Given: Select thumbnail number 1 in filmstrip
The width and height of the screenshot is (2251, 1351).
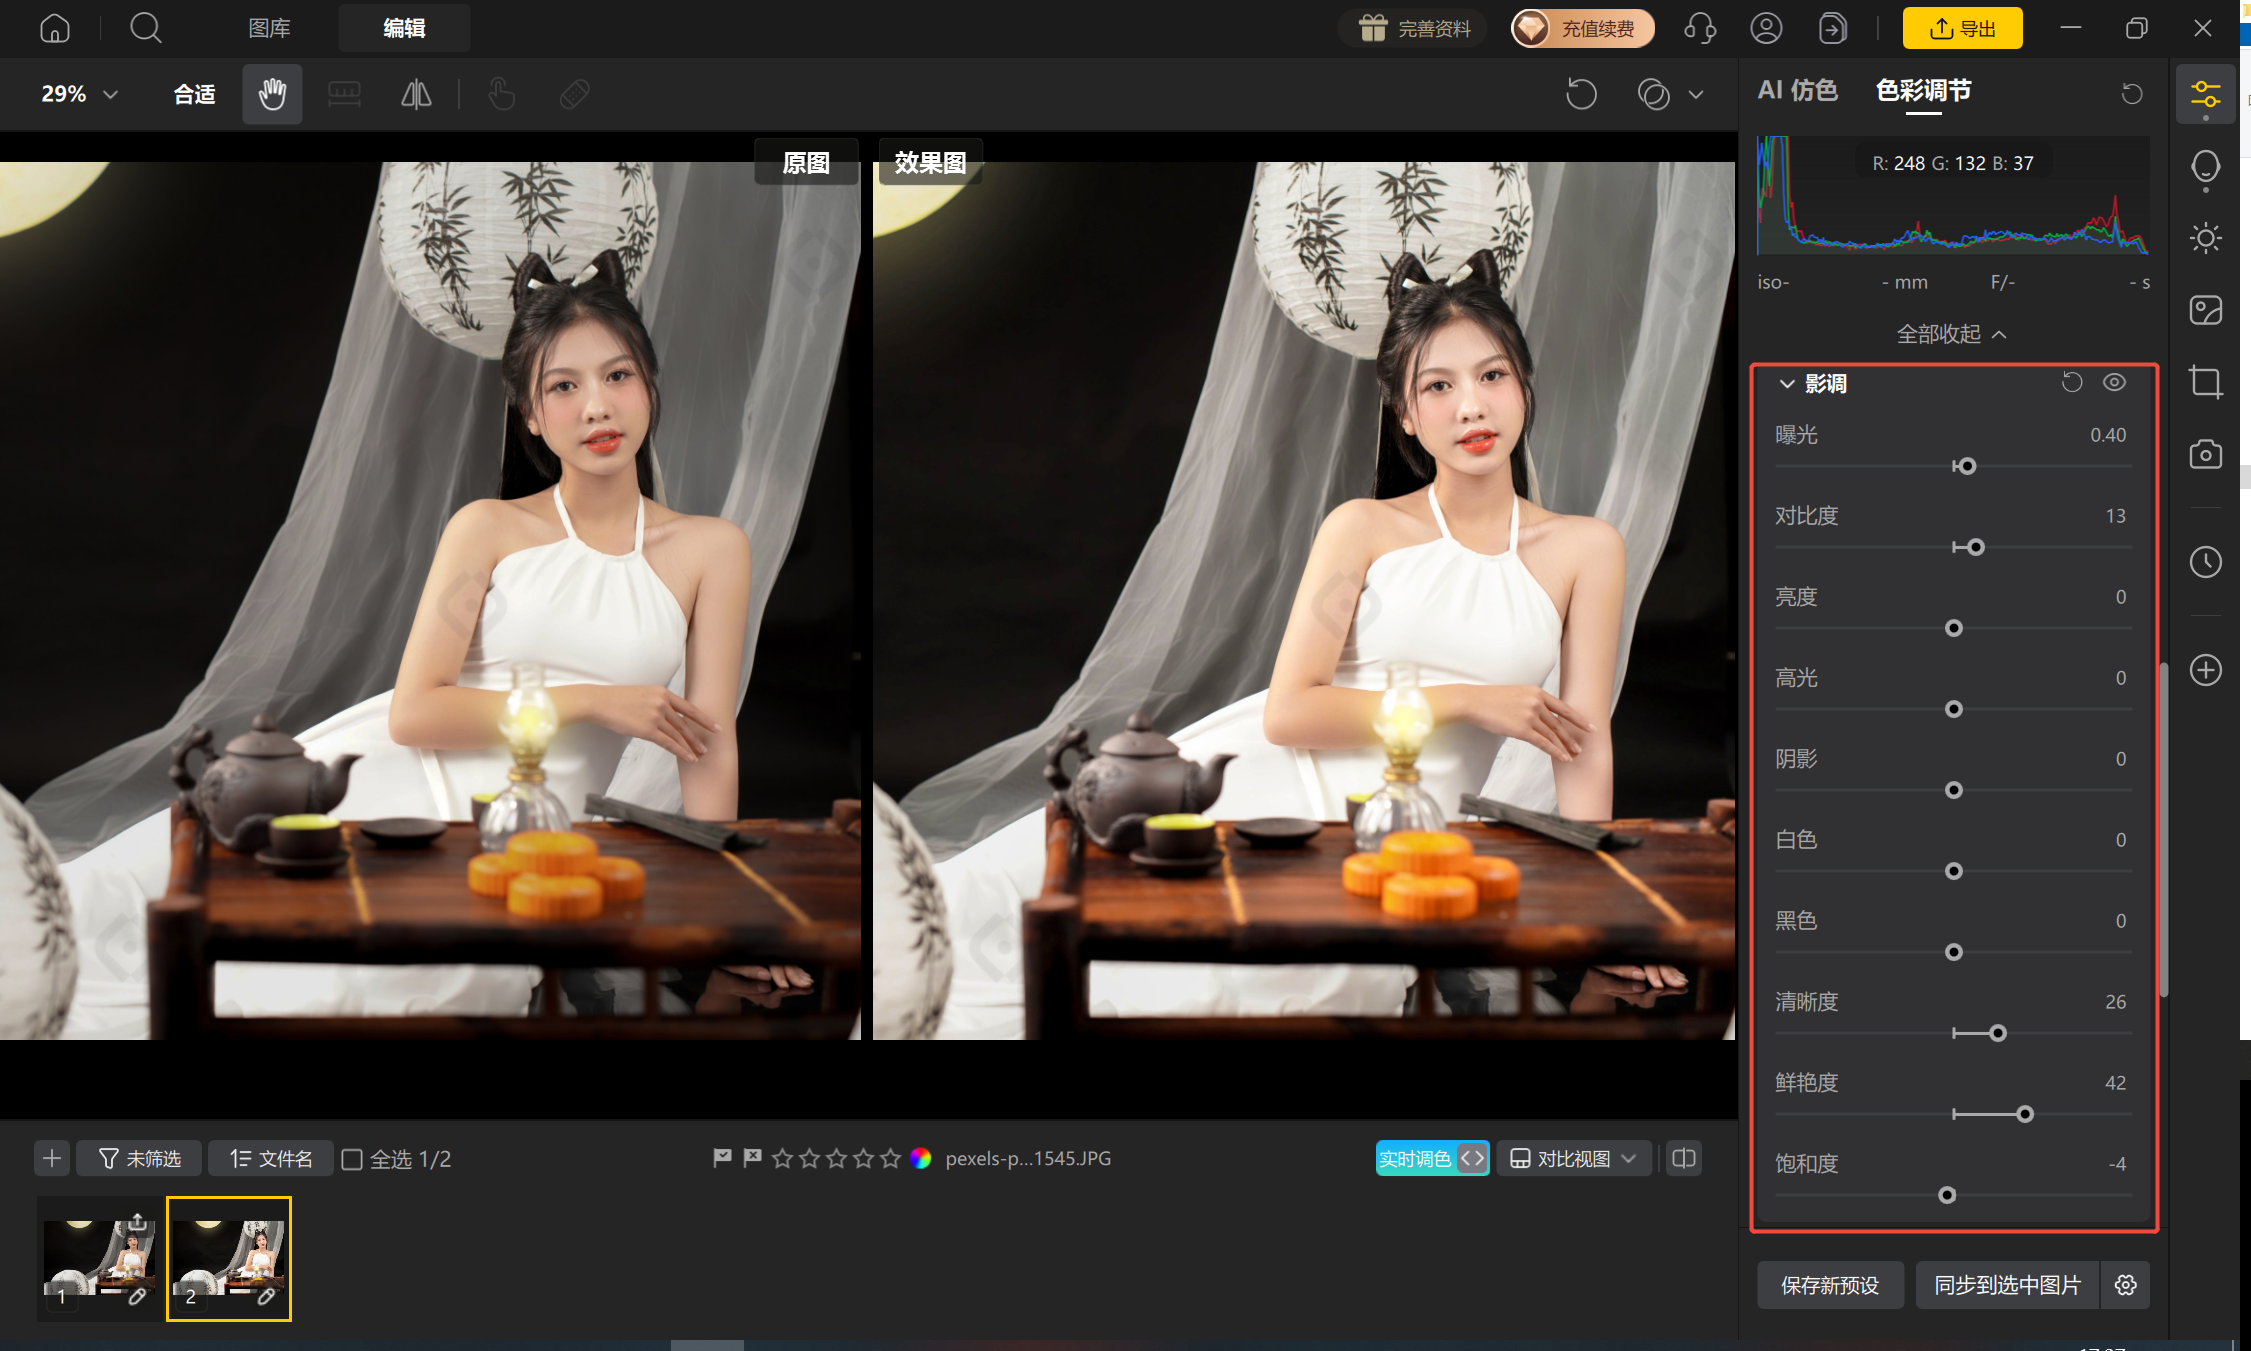Looking at the screenshot, I should click(x=99, y=1259).
